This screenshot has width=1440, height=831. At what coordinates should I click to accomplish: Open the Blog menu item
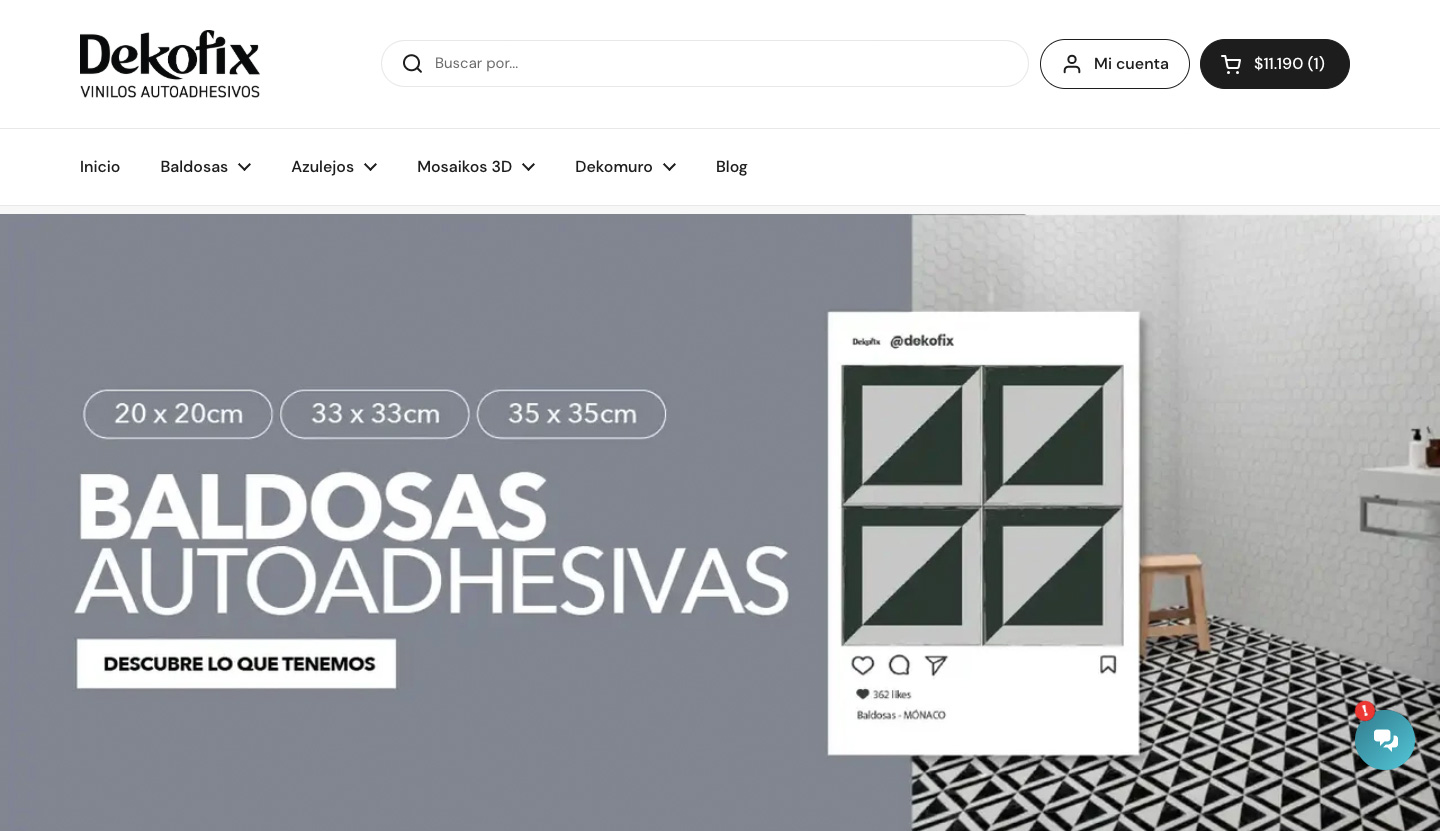click(x=732, y=167)
